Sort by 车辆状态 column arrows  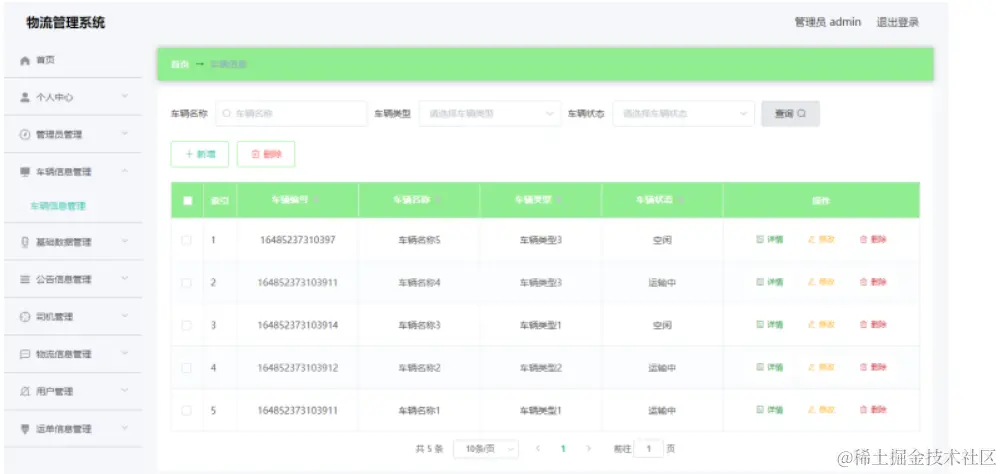tap(681, 200)
